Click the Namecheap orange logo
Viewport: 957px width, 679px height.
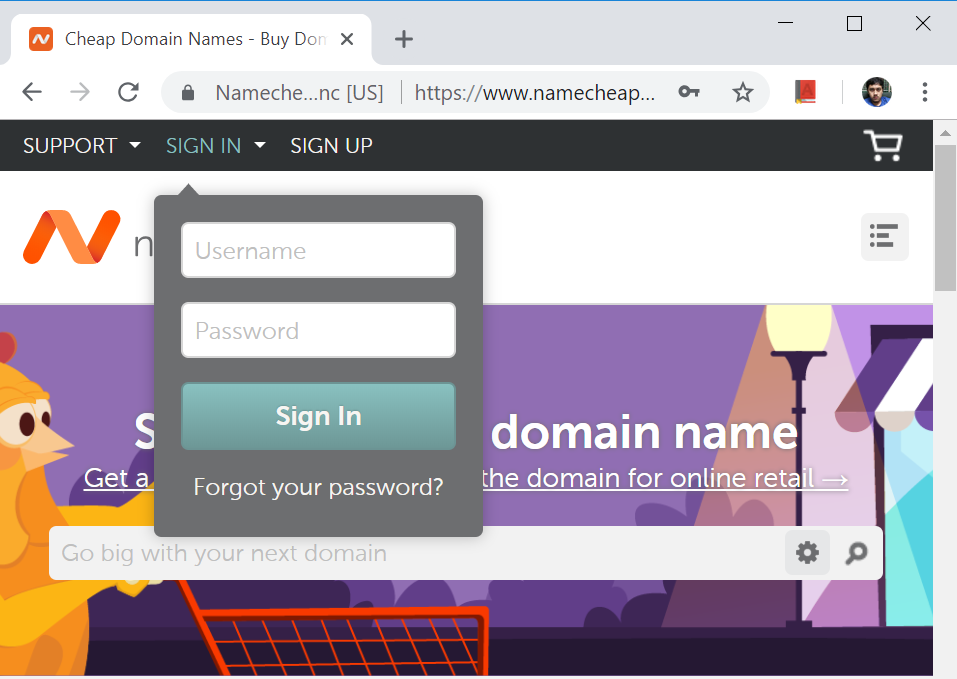tap(71, 237)
